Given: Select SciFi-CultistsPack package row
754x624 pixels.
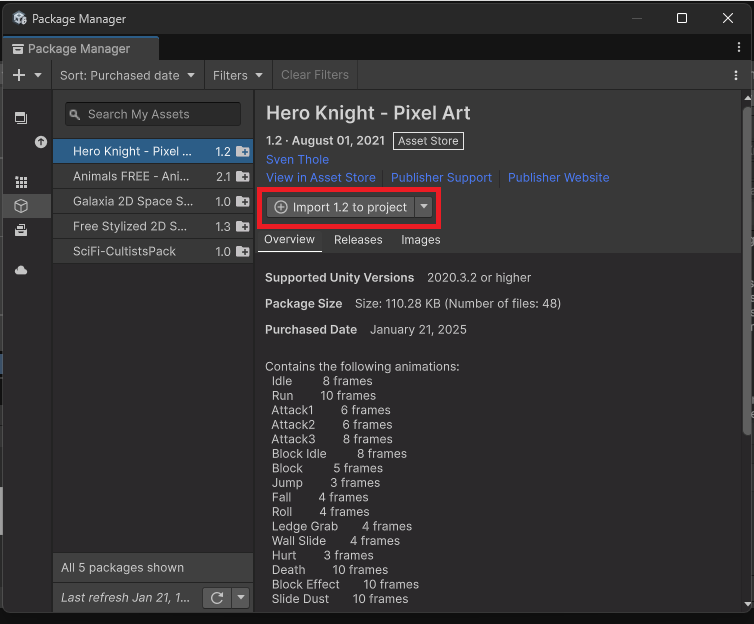Looking at the screenshot, I should pyautogui.click(x=153, y=251).
